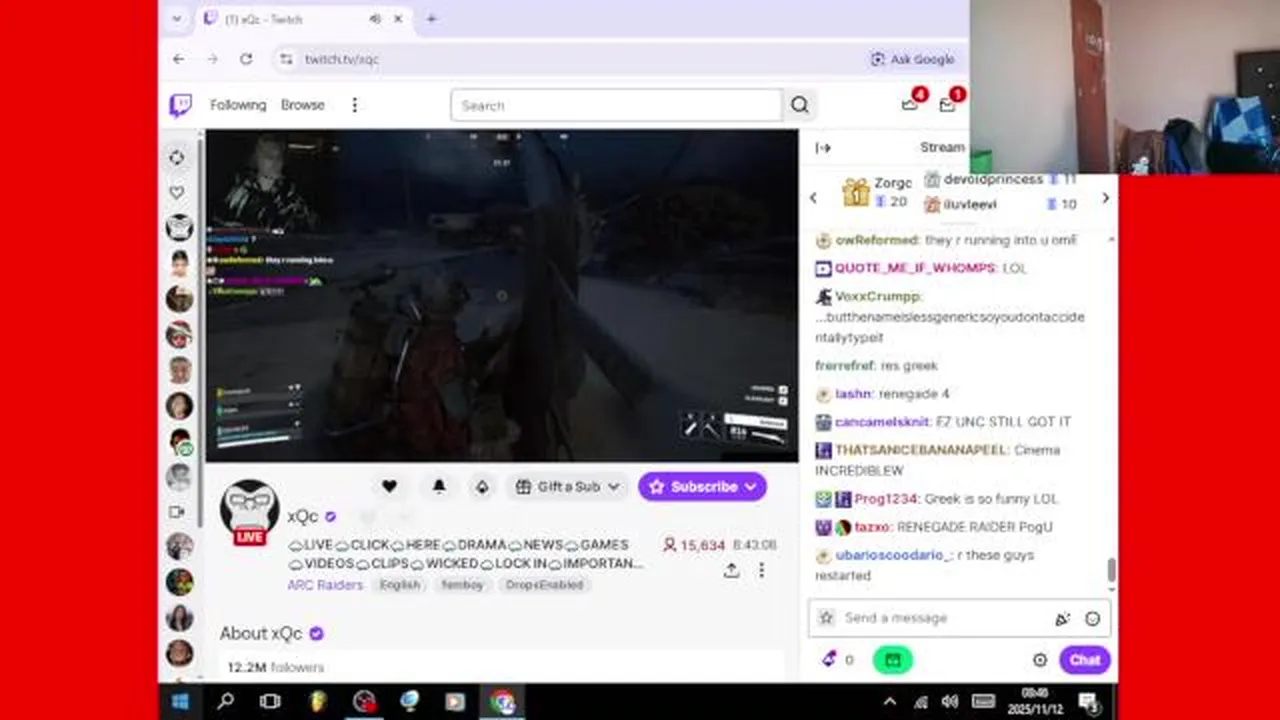Go back with the browser back arrow
This screenshot has height=720, width=1280.
pos(178,59)
